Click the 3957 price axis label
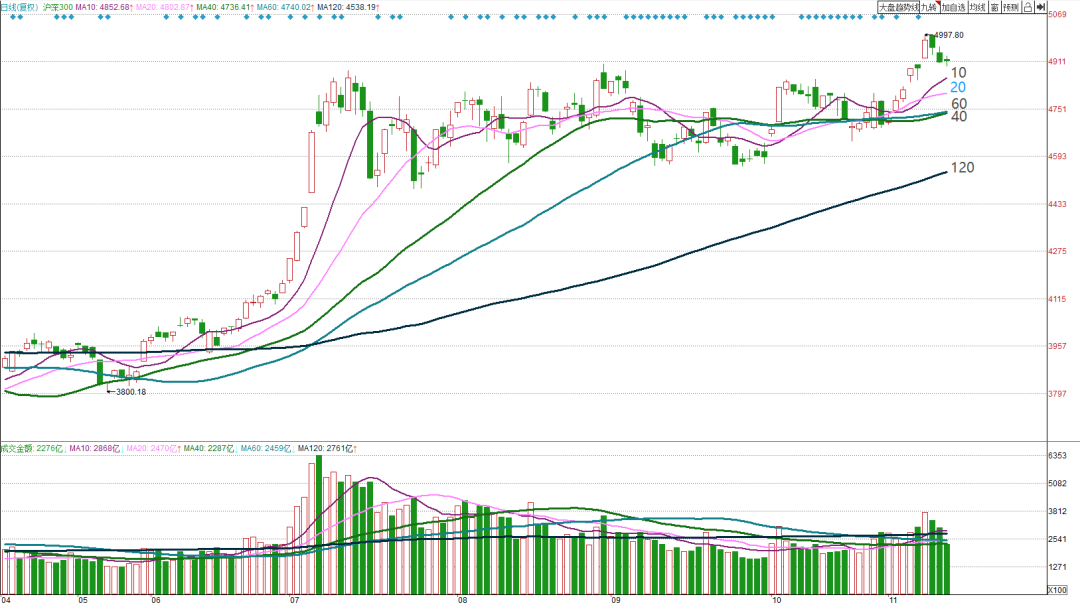The image size is (1080, 605). [1057, 346]
